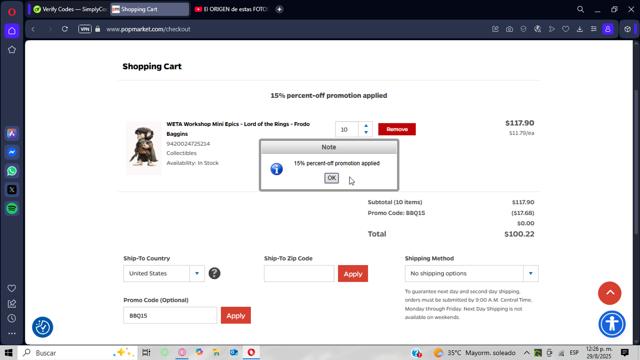
Task: Open the extensions cube icon
Action: coord(627,29)
